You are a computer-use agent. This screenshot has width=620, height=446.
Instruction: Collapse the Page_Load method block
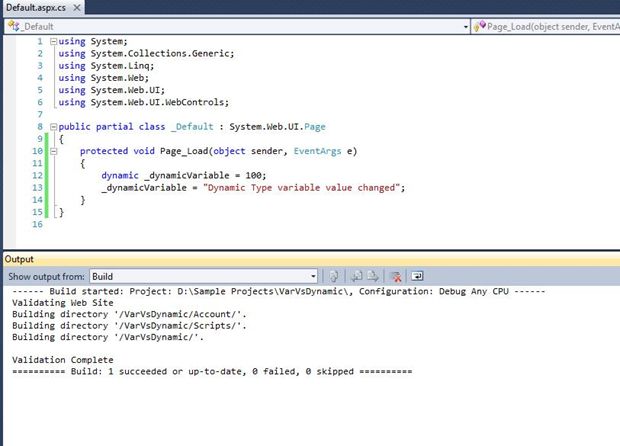[x=53, y=151]
